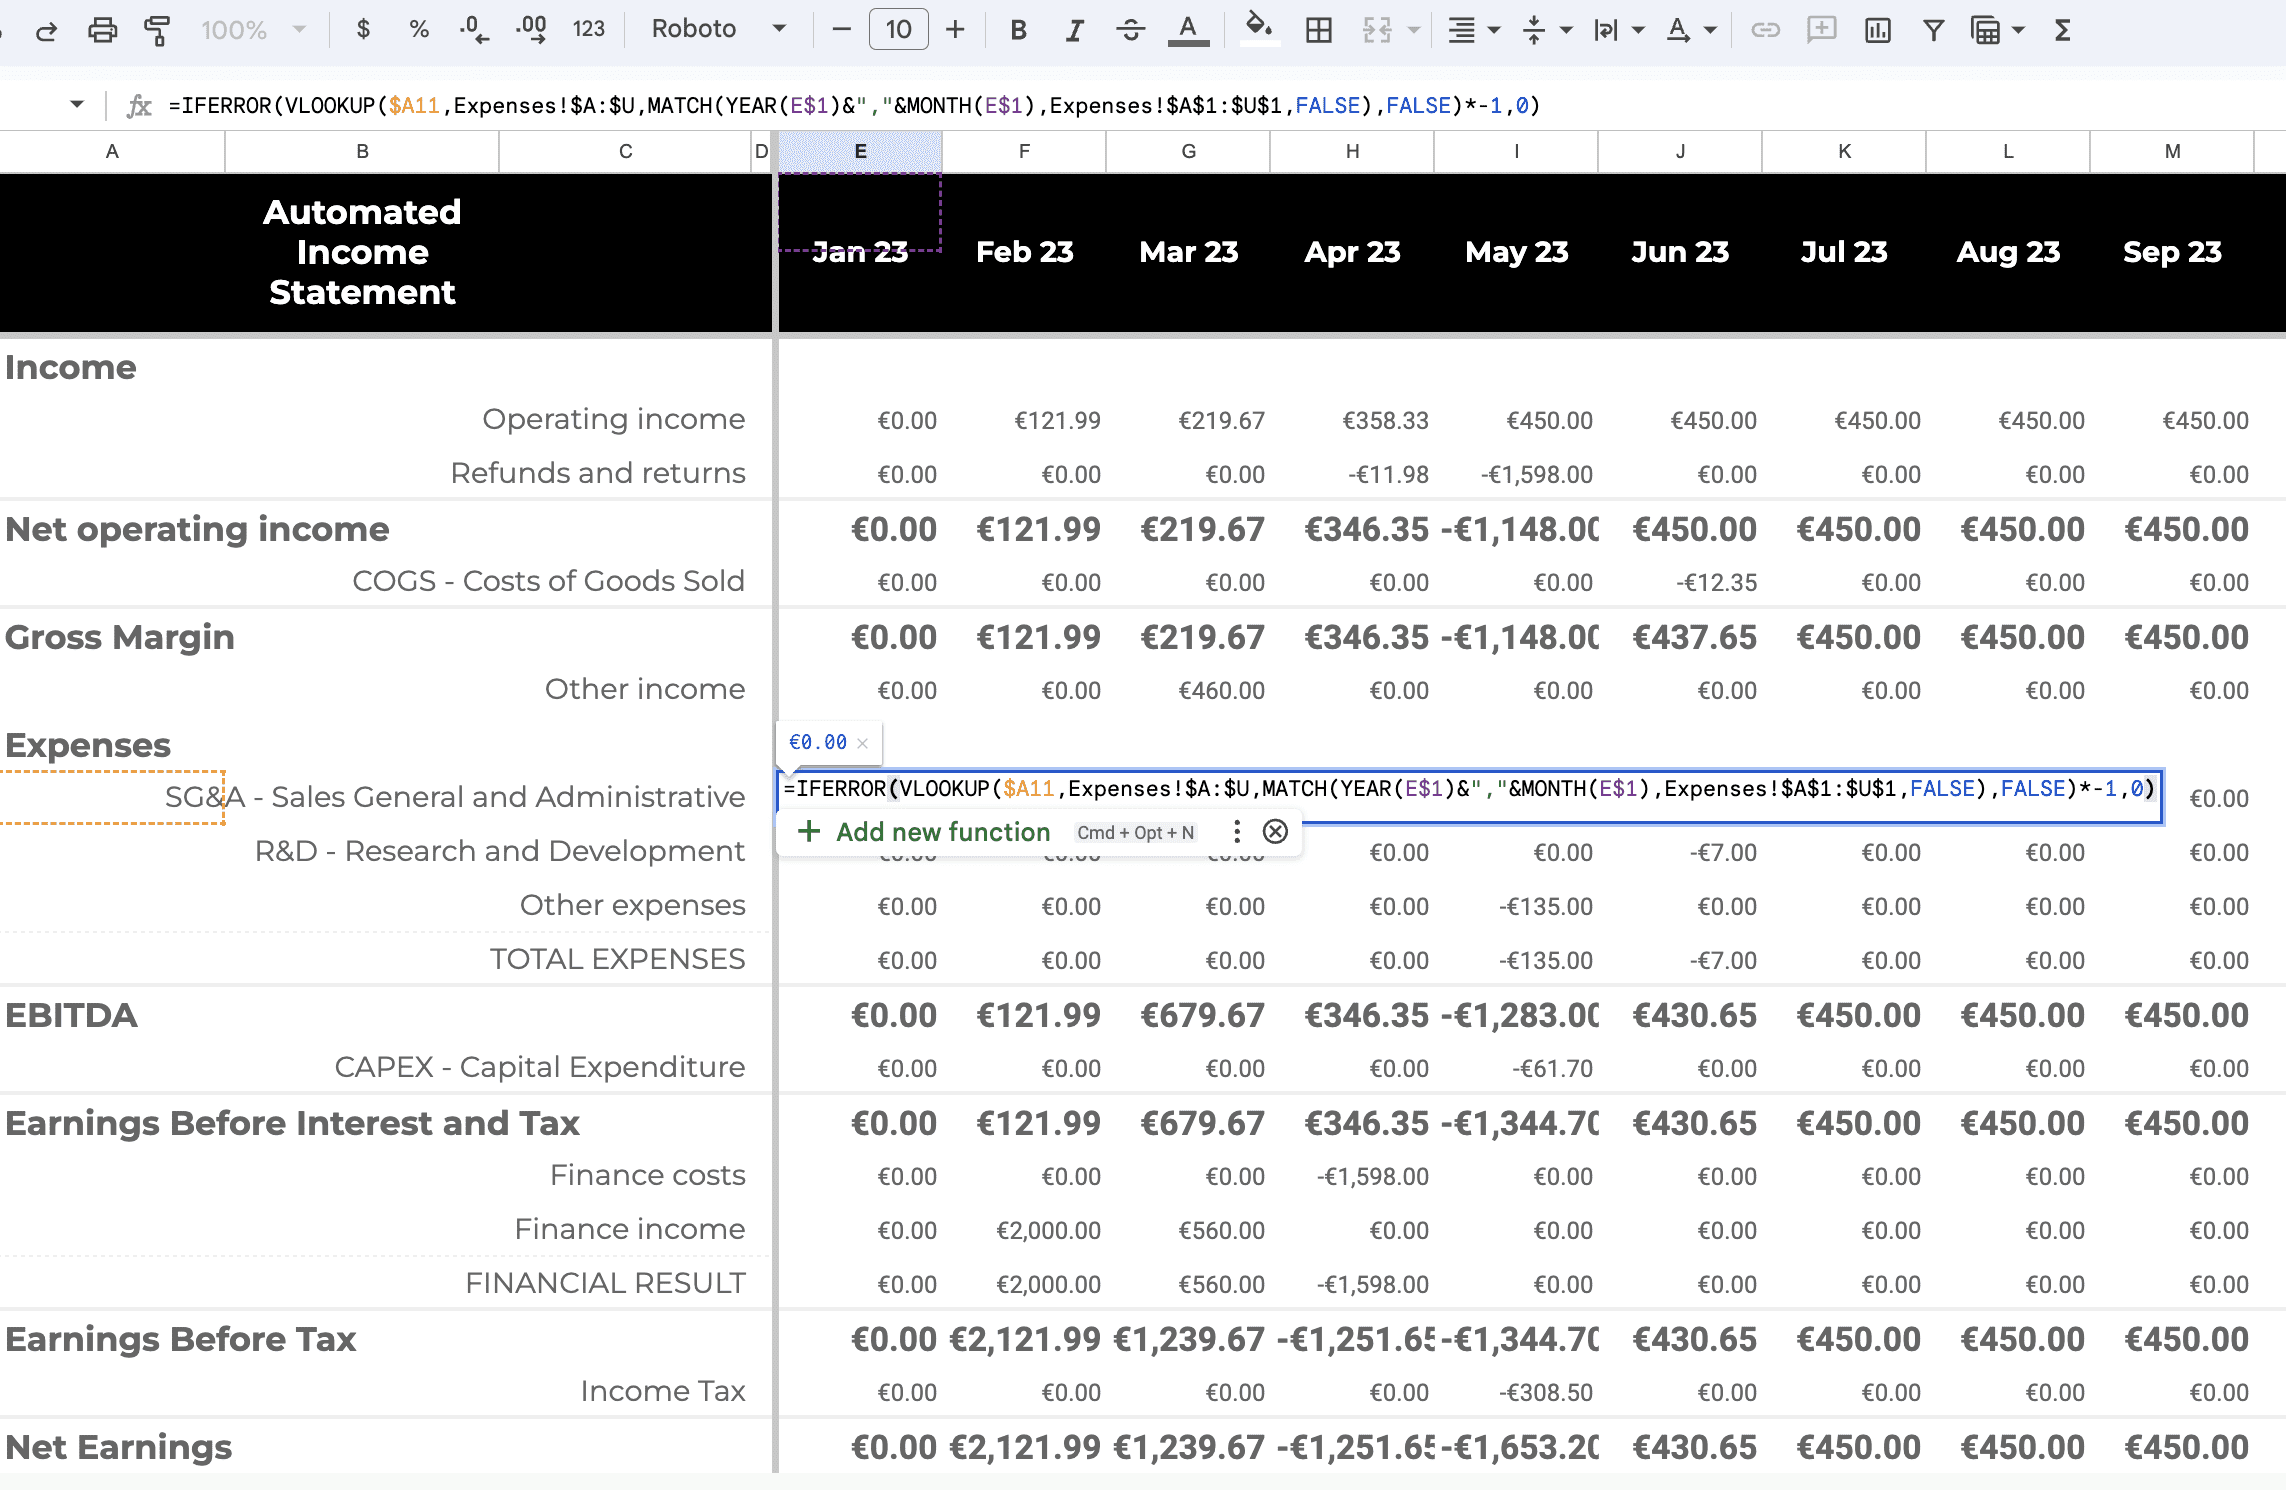The height and width of the screenshot is (1490, 2286).
Task: Open the options menu beside the function suggestion
Action: tap(1236, 831)
